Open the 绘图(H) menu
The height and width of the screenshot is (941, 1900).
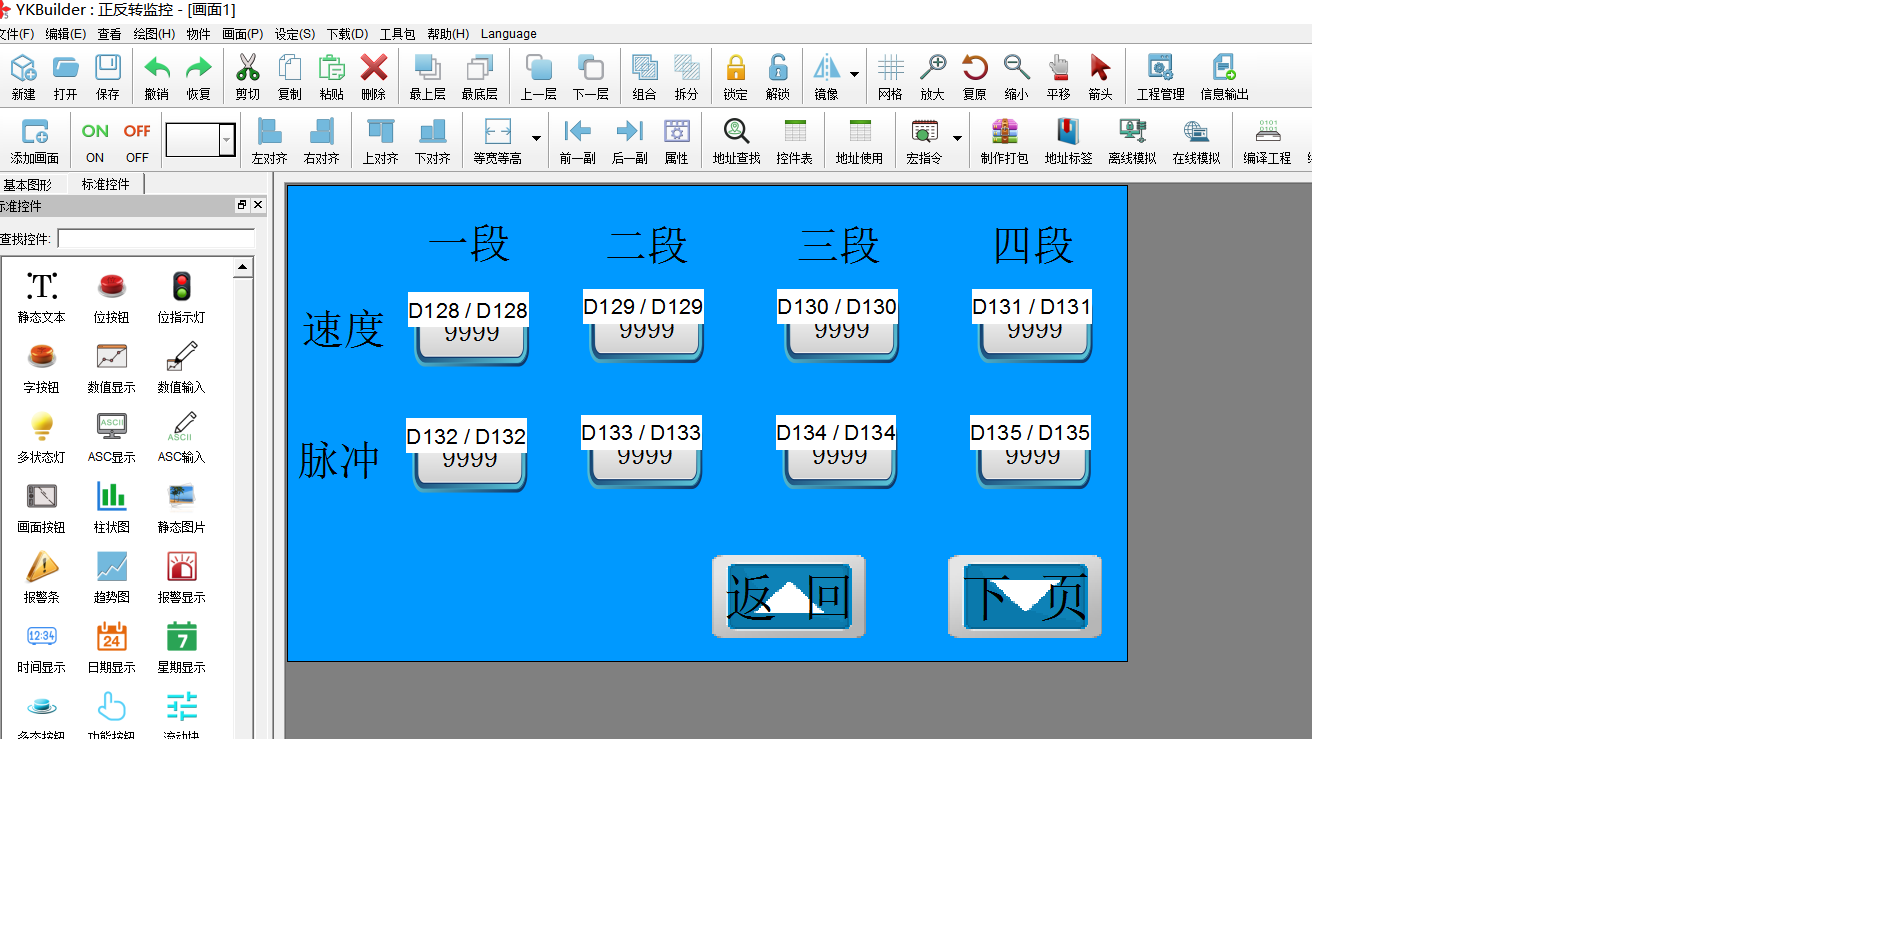click(154, 34)
